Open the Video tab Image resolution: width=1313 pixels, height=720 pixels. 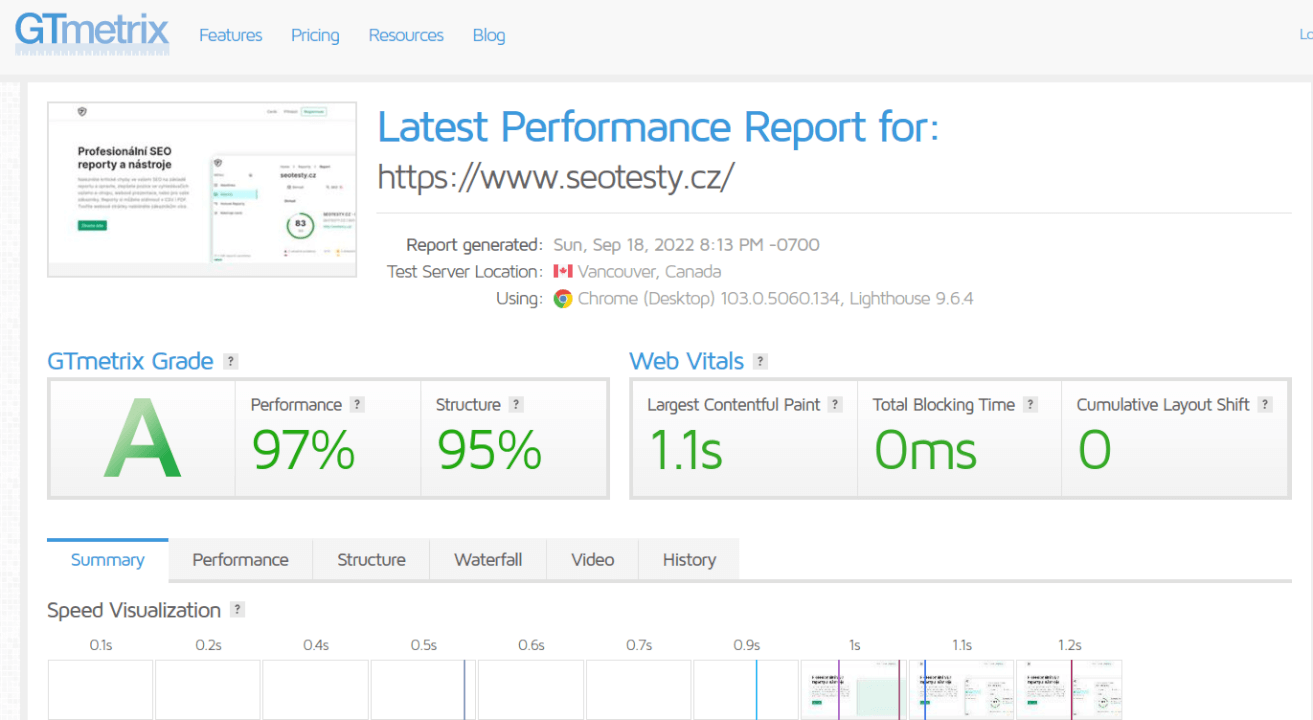592,560
